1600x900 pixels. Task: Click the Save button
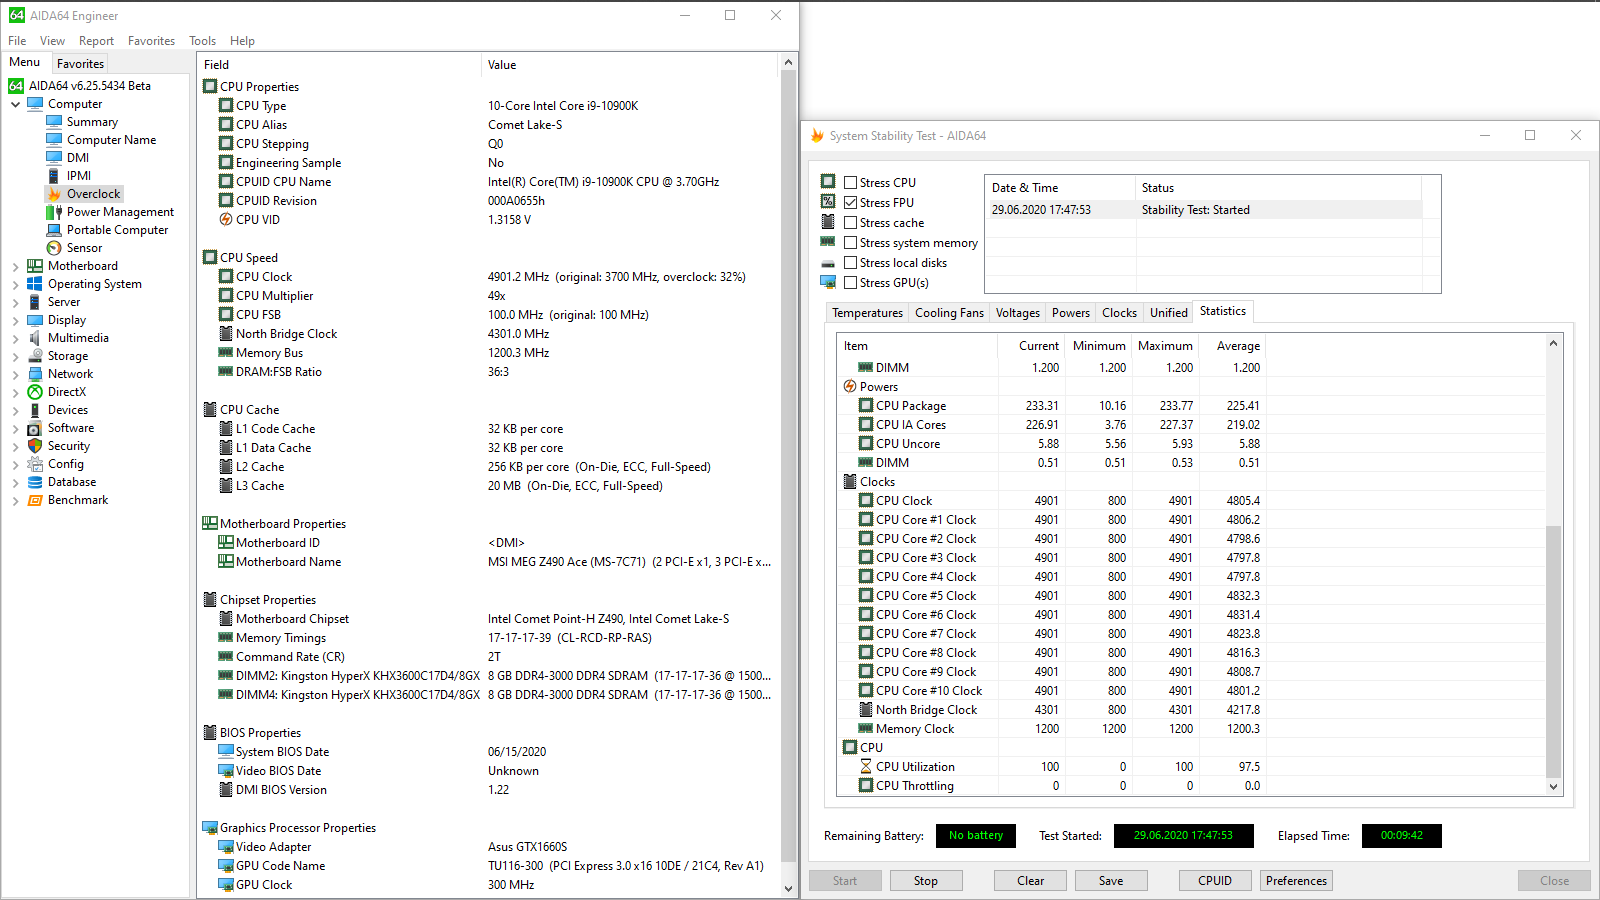(1111, 881)
